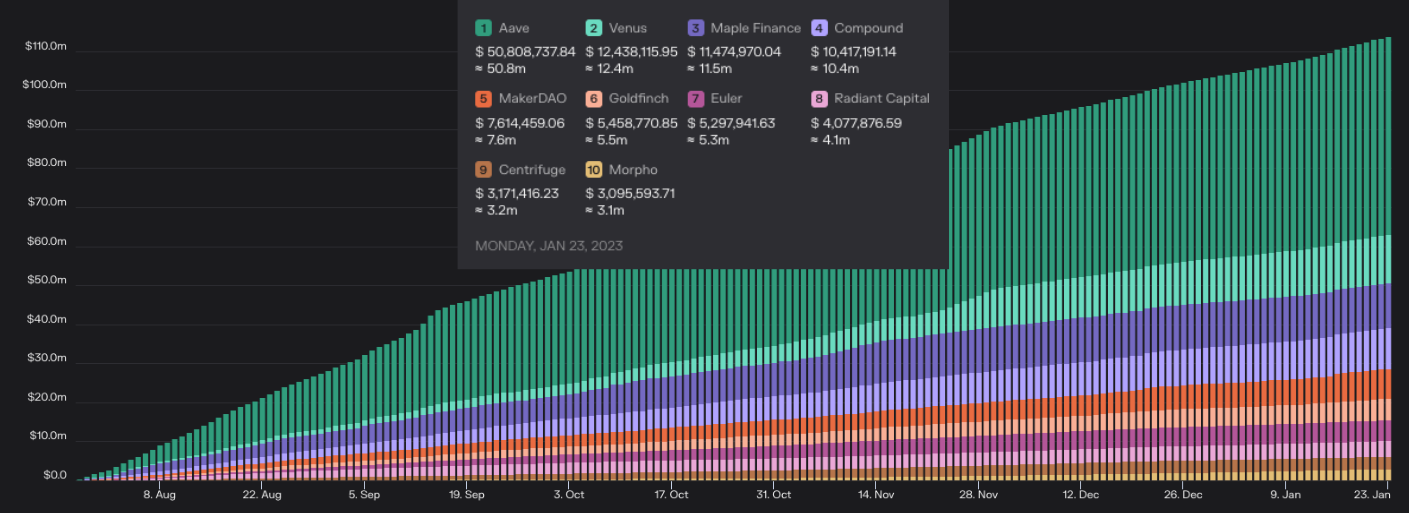Click the value $ 50,808,737.84

[x=525, y=52]
